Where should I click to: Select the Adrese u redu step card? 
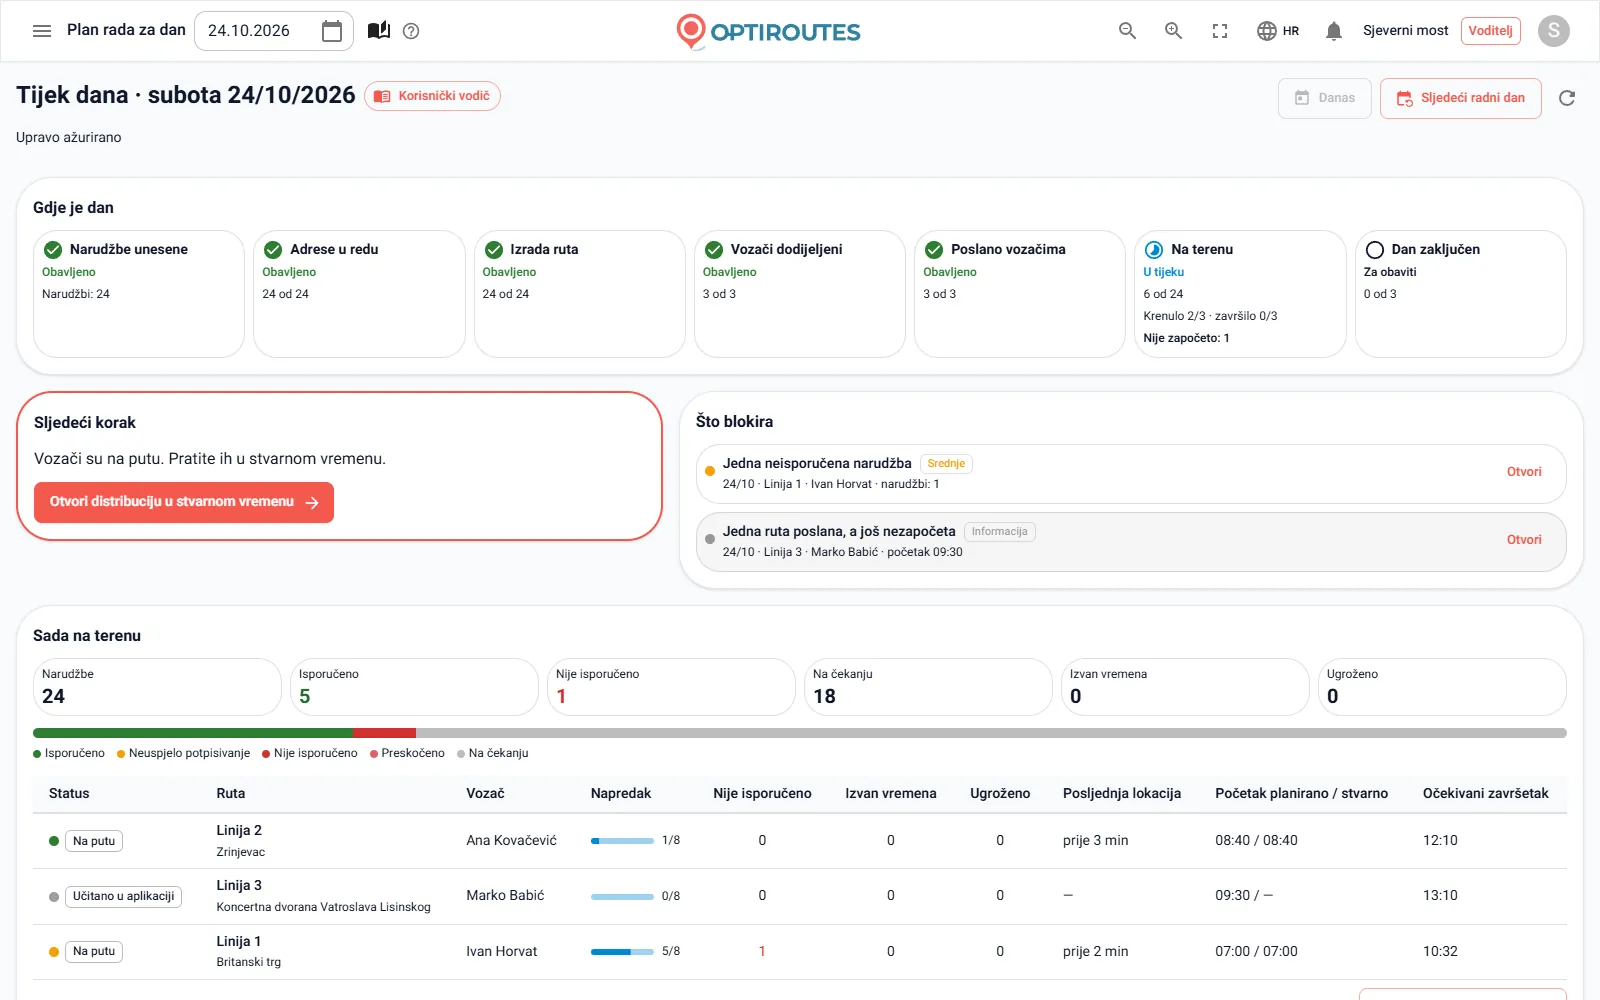point(359,294)
